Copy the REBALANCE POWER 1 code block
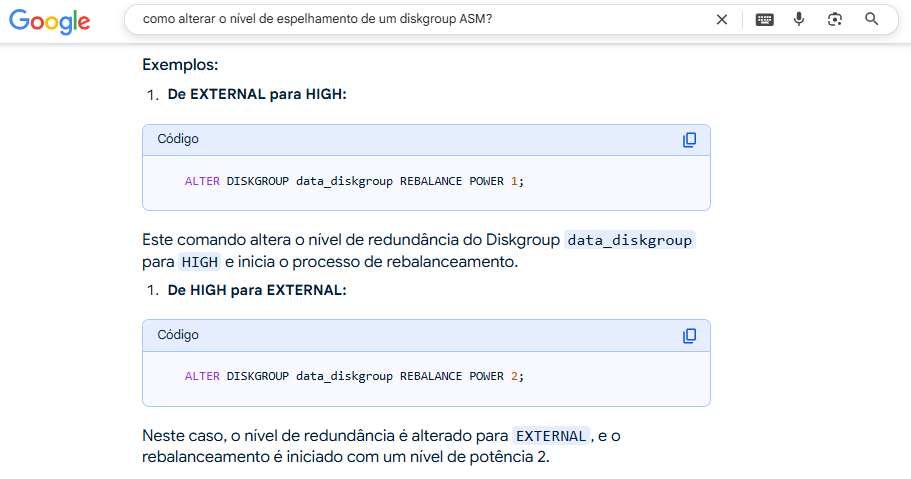The height and width of the screenshot is (479, 911). 689,140
